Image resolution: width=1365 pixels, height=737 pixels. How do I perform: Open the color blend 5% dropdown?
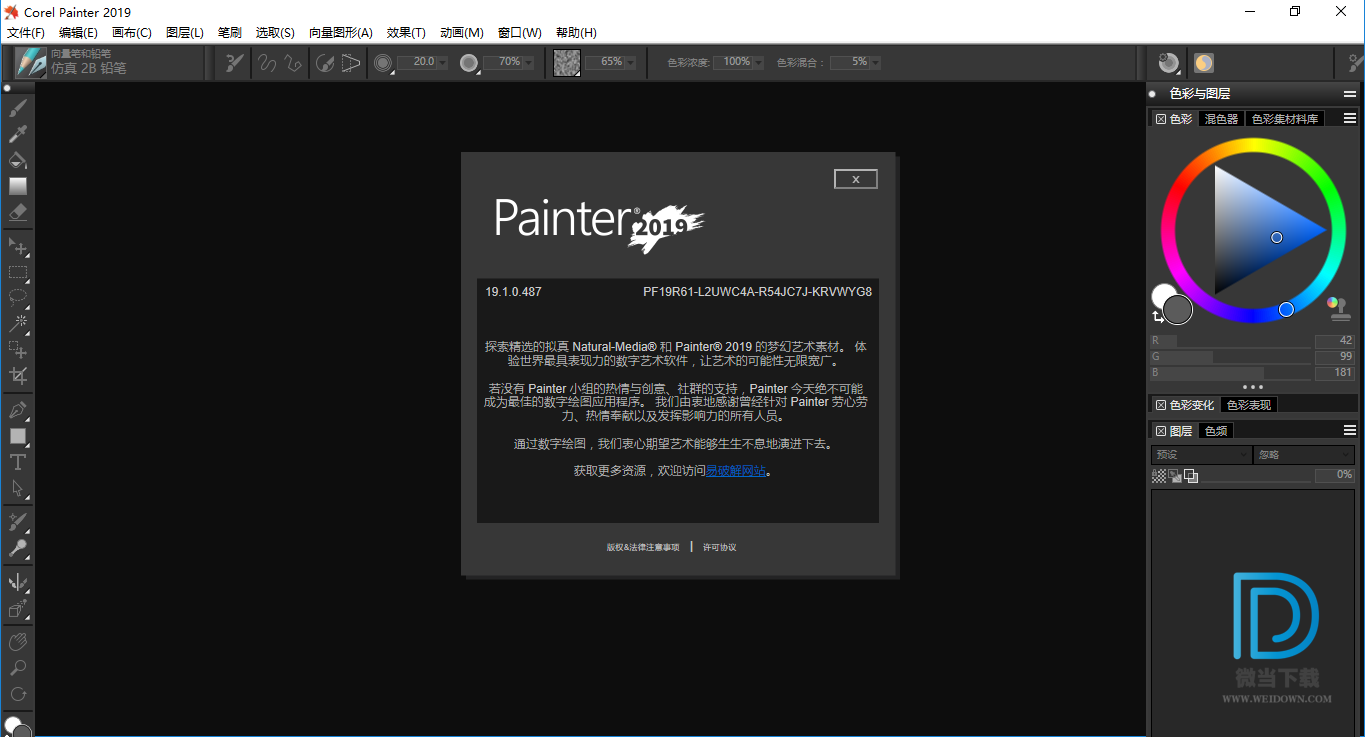coord(875,62)
